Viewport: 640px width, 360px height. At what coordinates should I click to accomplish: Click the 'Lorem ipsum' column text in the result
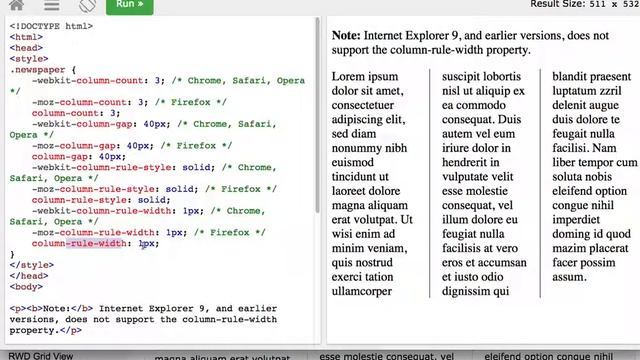point(364,77)
